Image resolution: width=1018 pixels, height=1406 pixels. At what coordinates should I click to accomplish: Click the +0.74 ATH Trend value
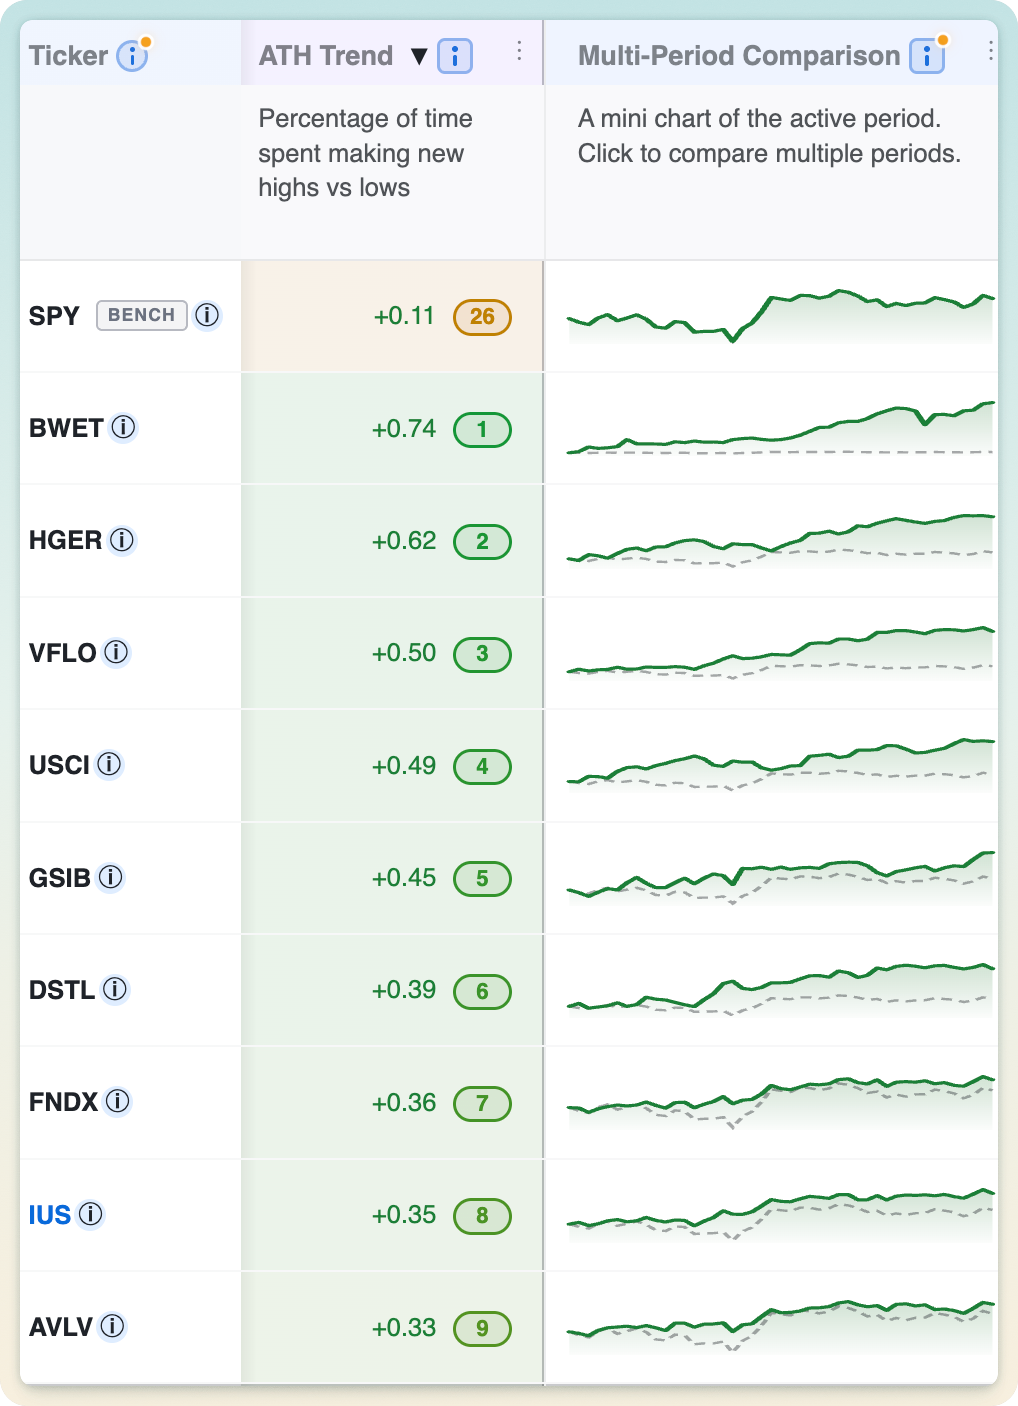pyautogui.click(x=404, y=429)
